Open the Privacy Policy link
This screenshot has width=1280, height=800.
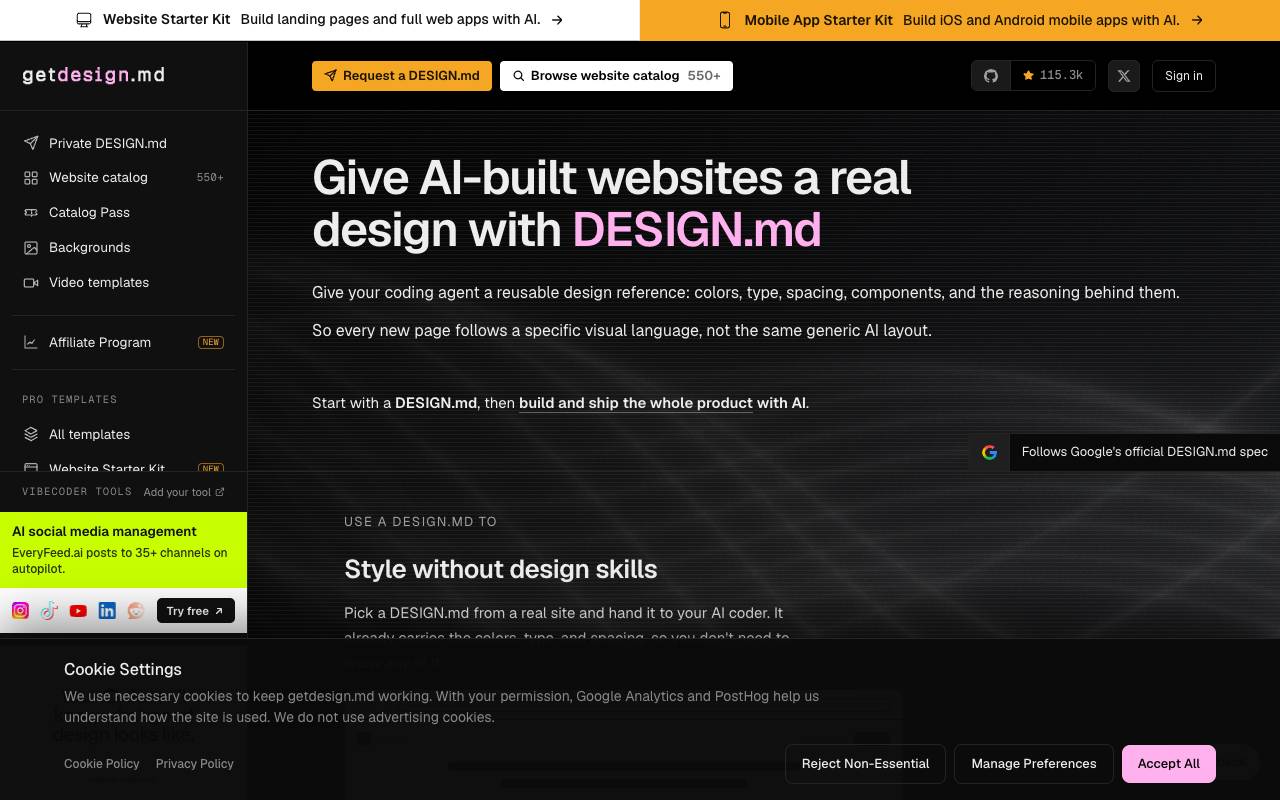tap(195, 764)
